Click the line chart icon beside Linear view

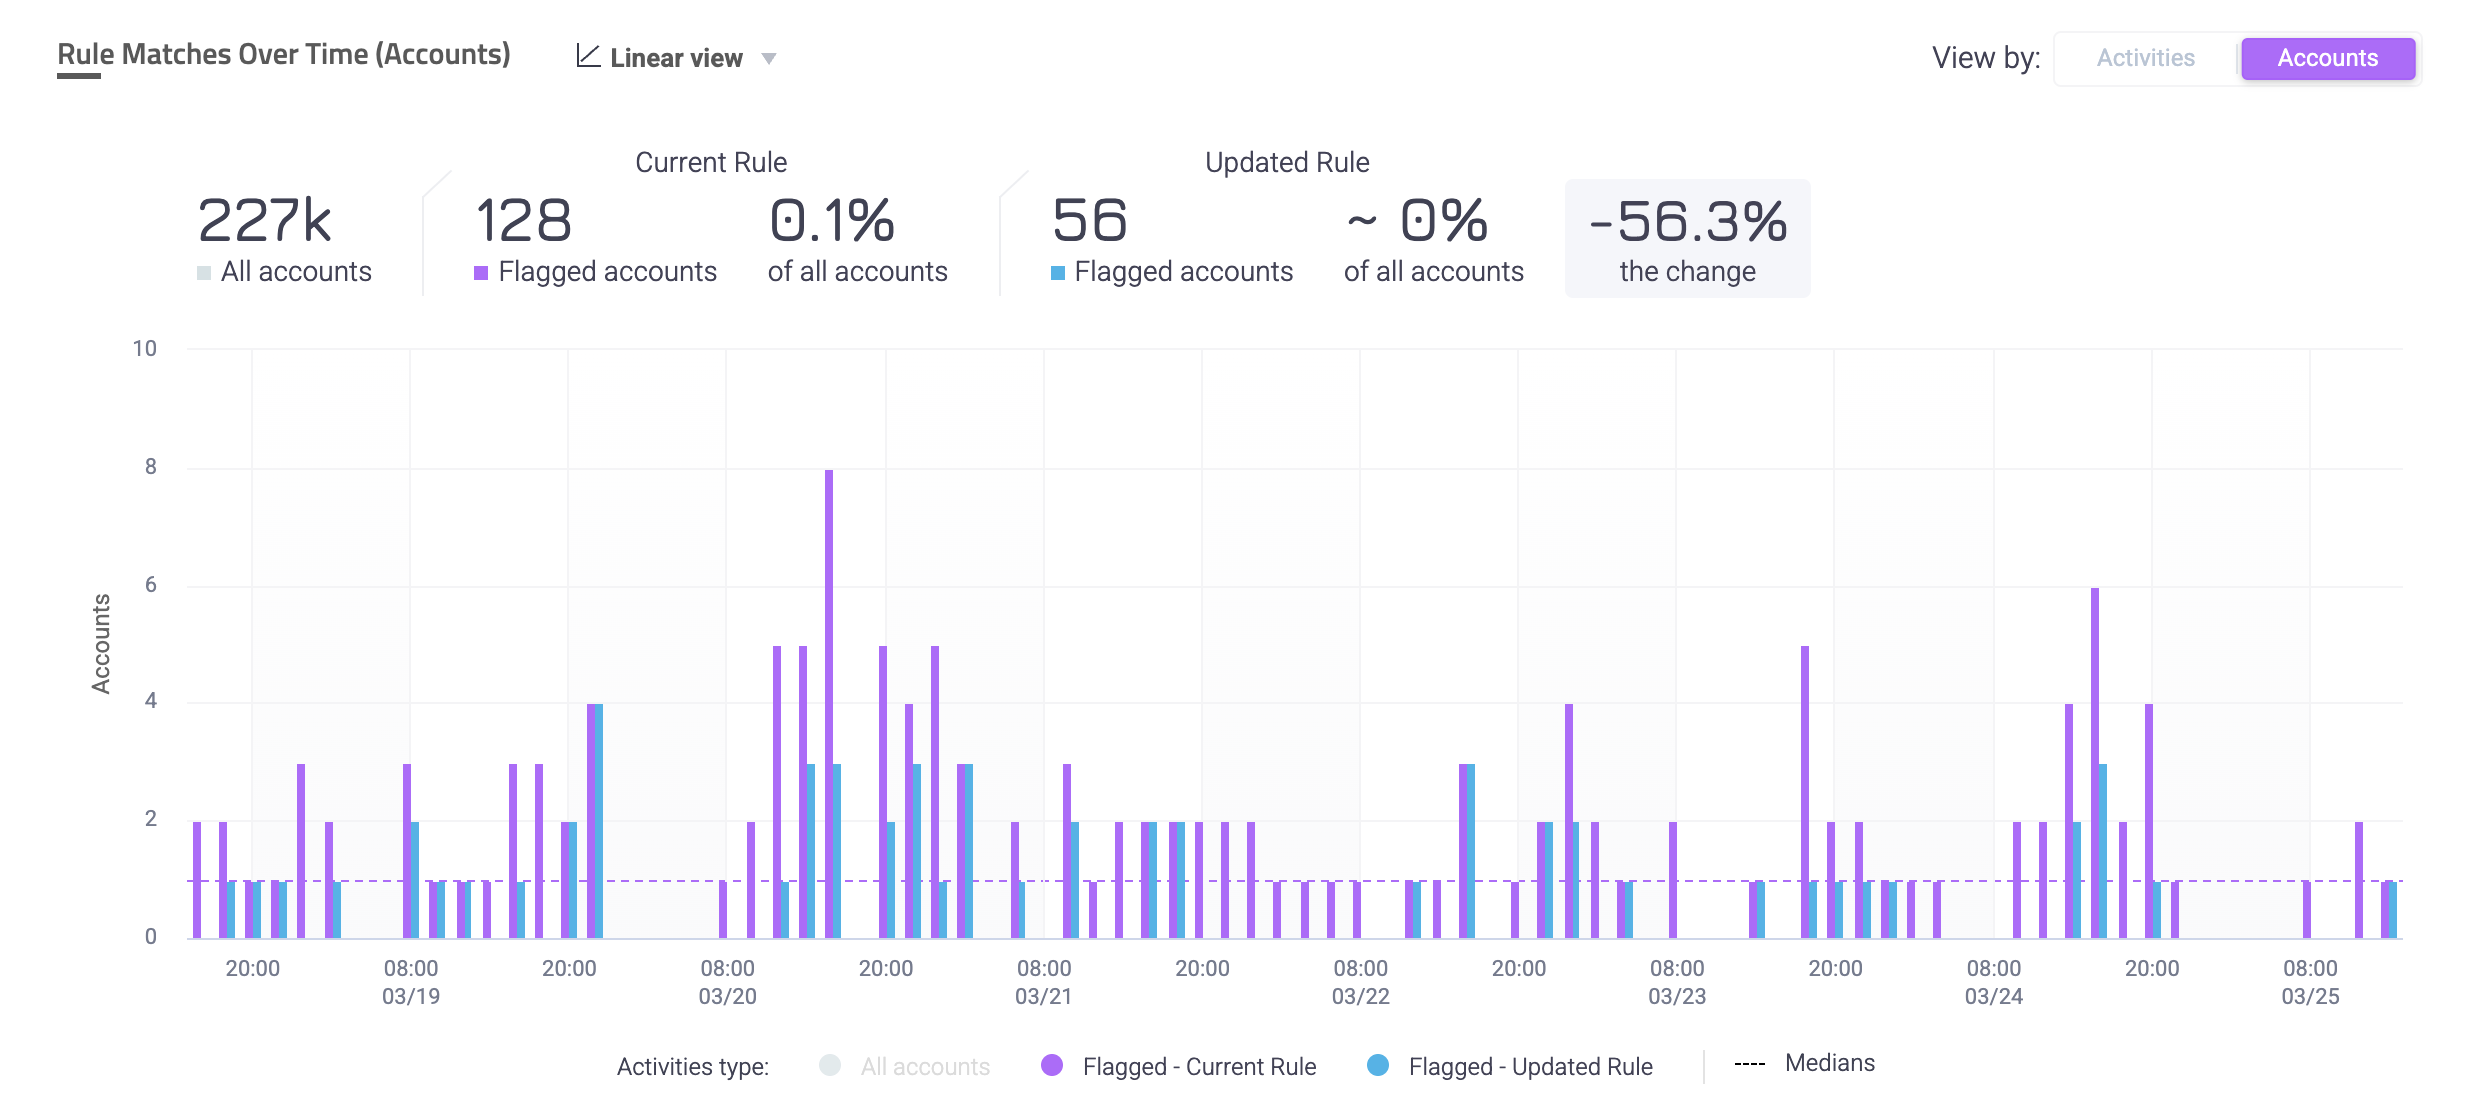pyautogui.click(x=588, y=56)
